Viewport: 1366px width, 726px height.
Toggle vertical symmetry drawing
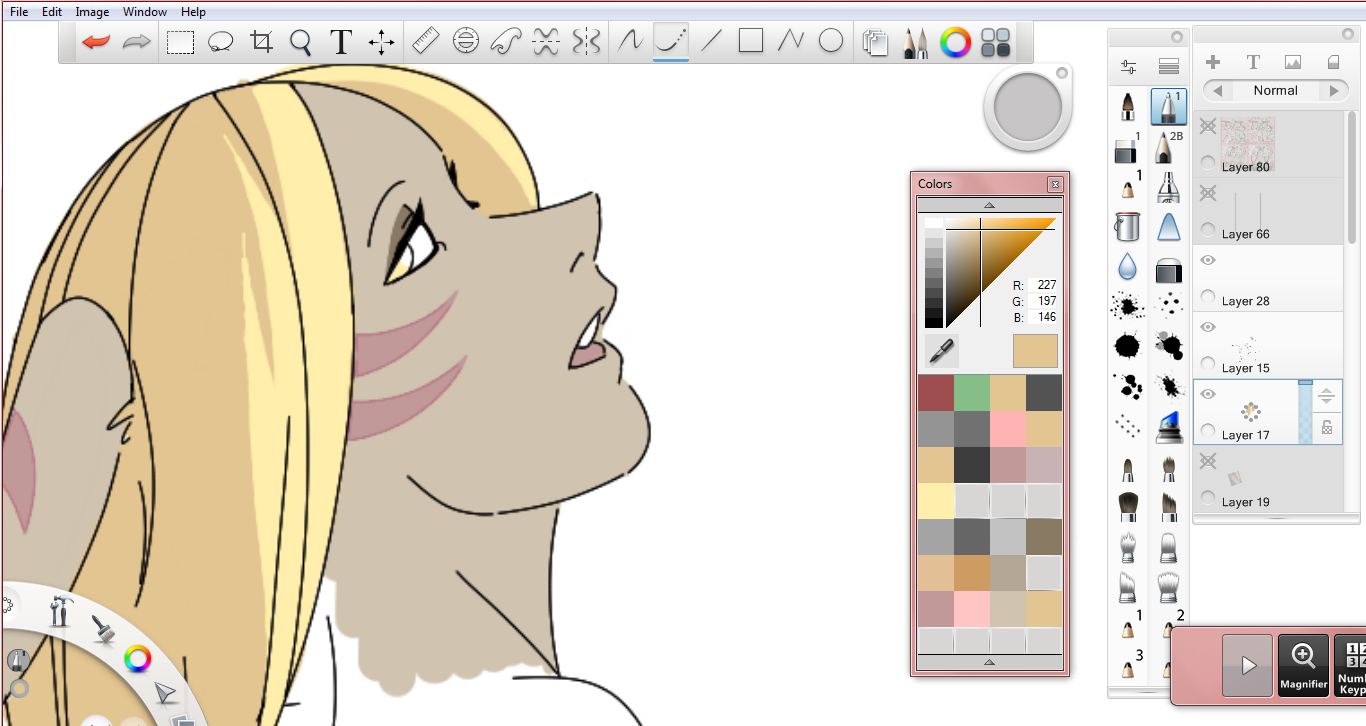pos(586,42)
